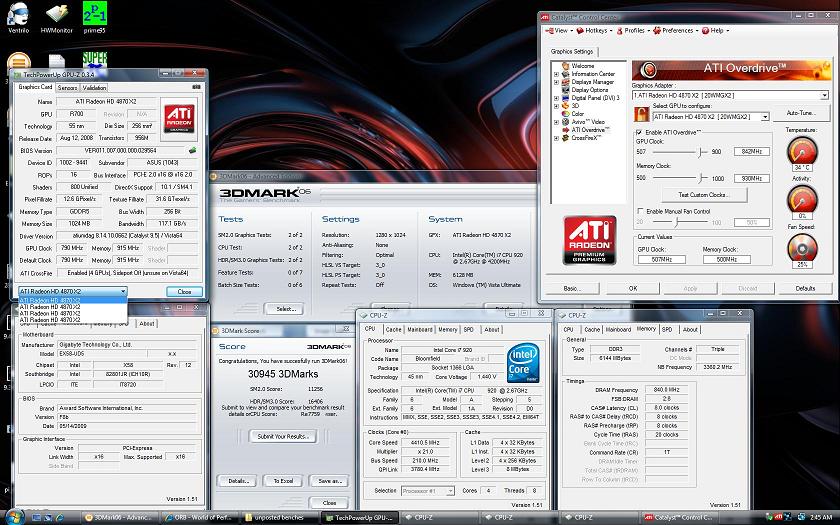Open CPU-Z Processor #1 selection dropdown
The width and height of the screenshot is (840, 525).
(x=450, y=491)
